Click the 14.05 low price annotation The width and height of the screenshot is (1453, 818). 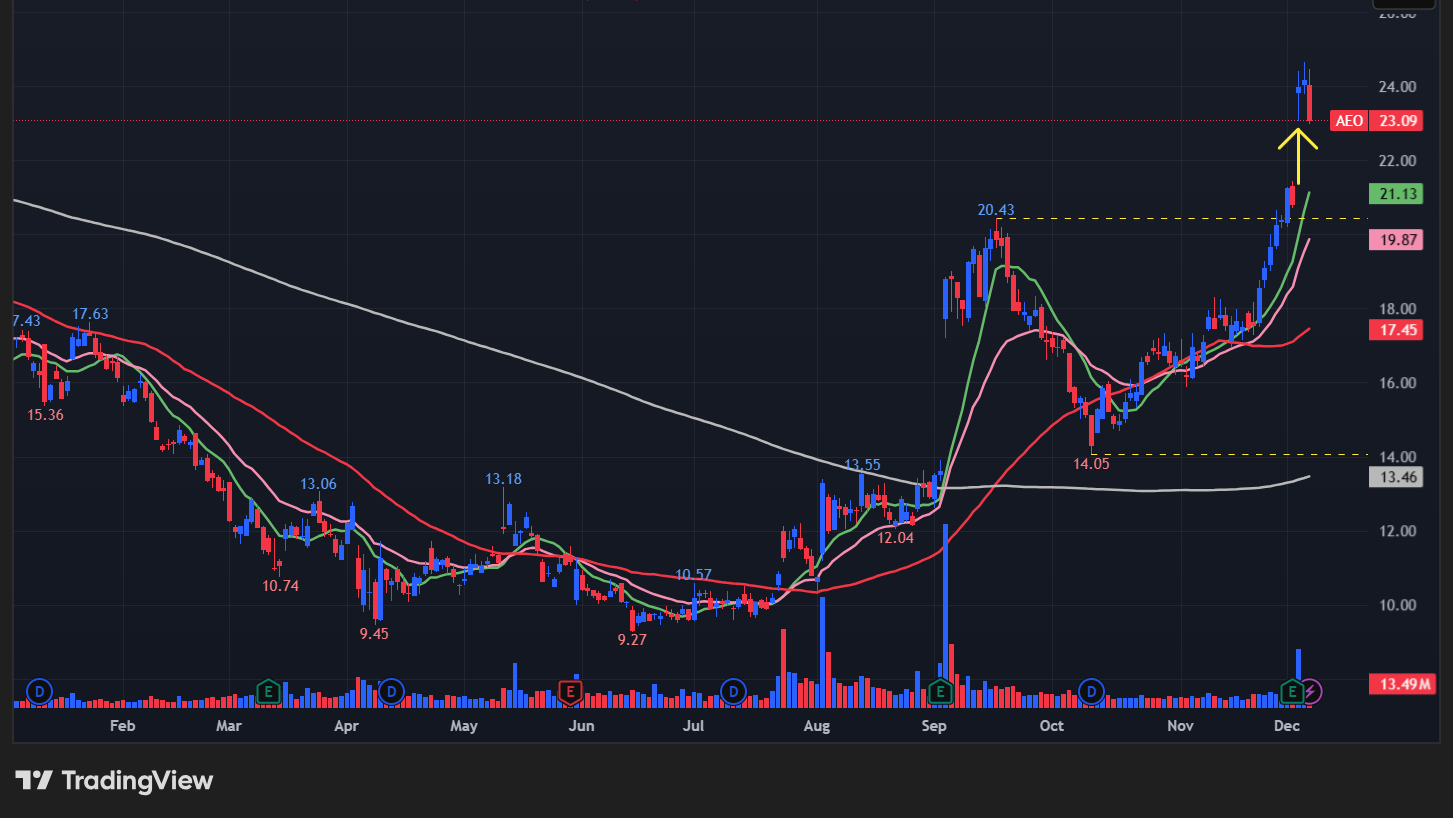click(x=1091, y=464)
